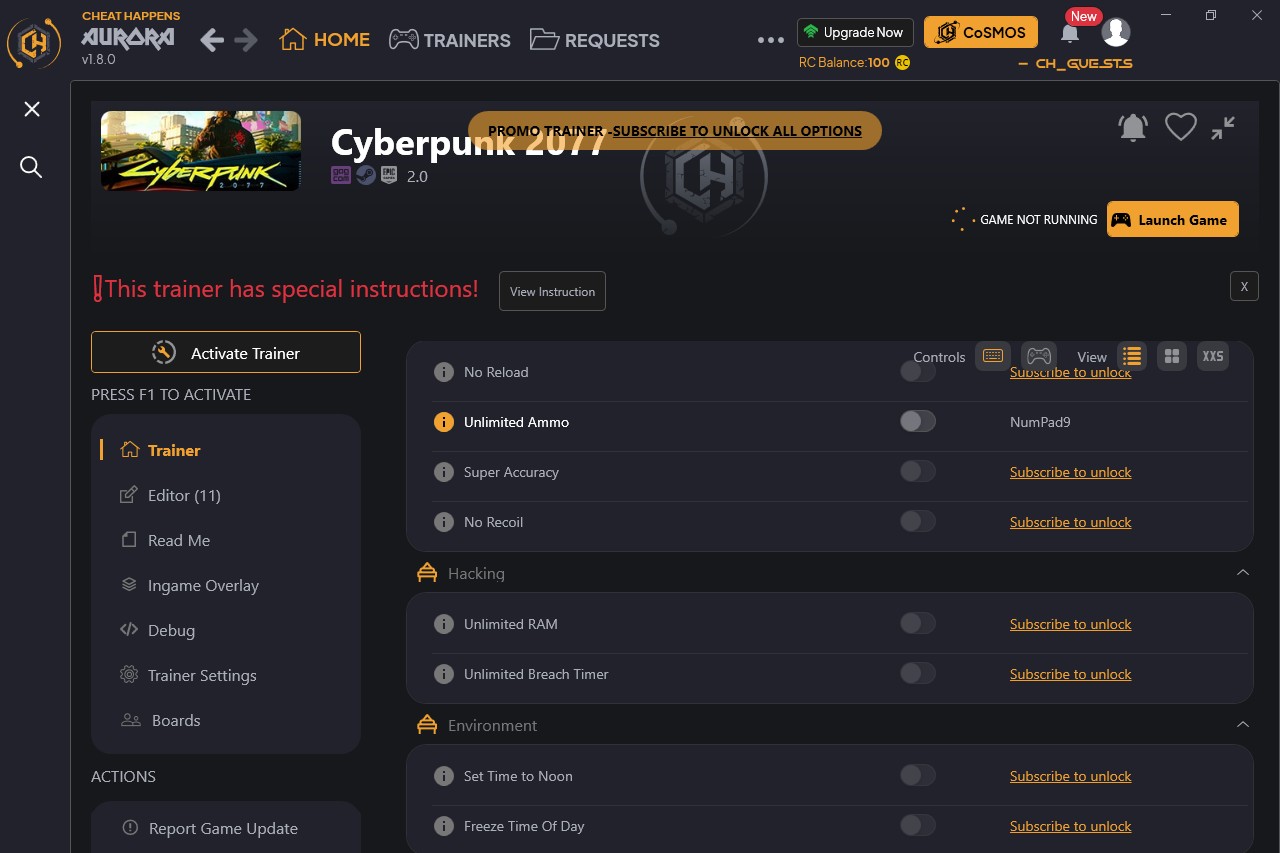Toggle Super Accuracy switch
Screen dimensions: 1280x853
tap(918, 472)
